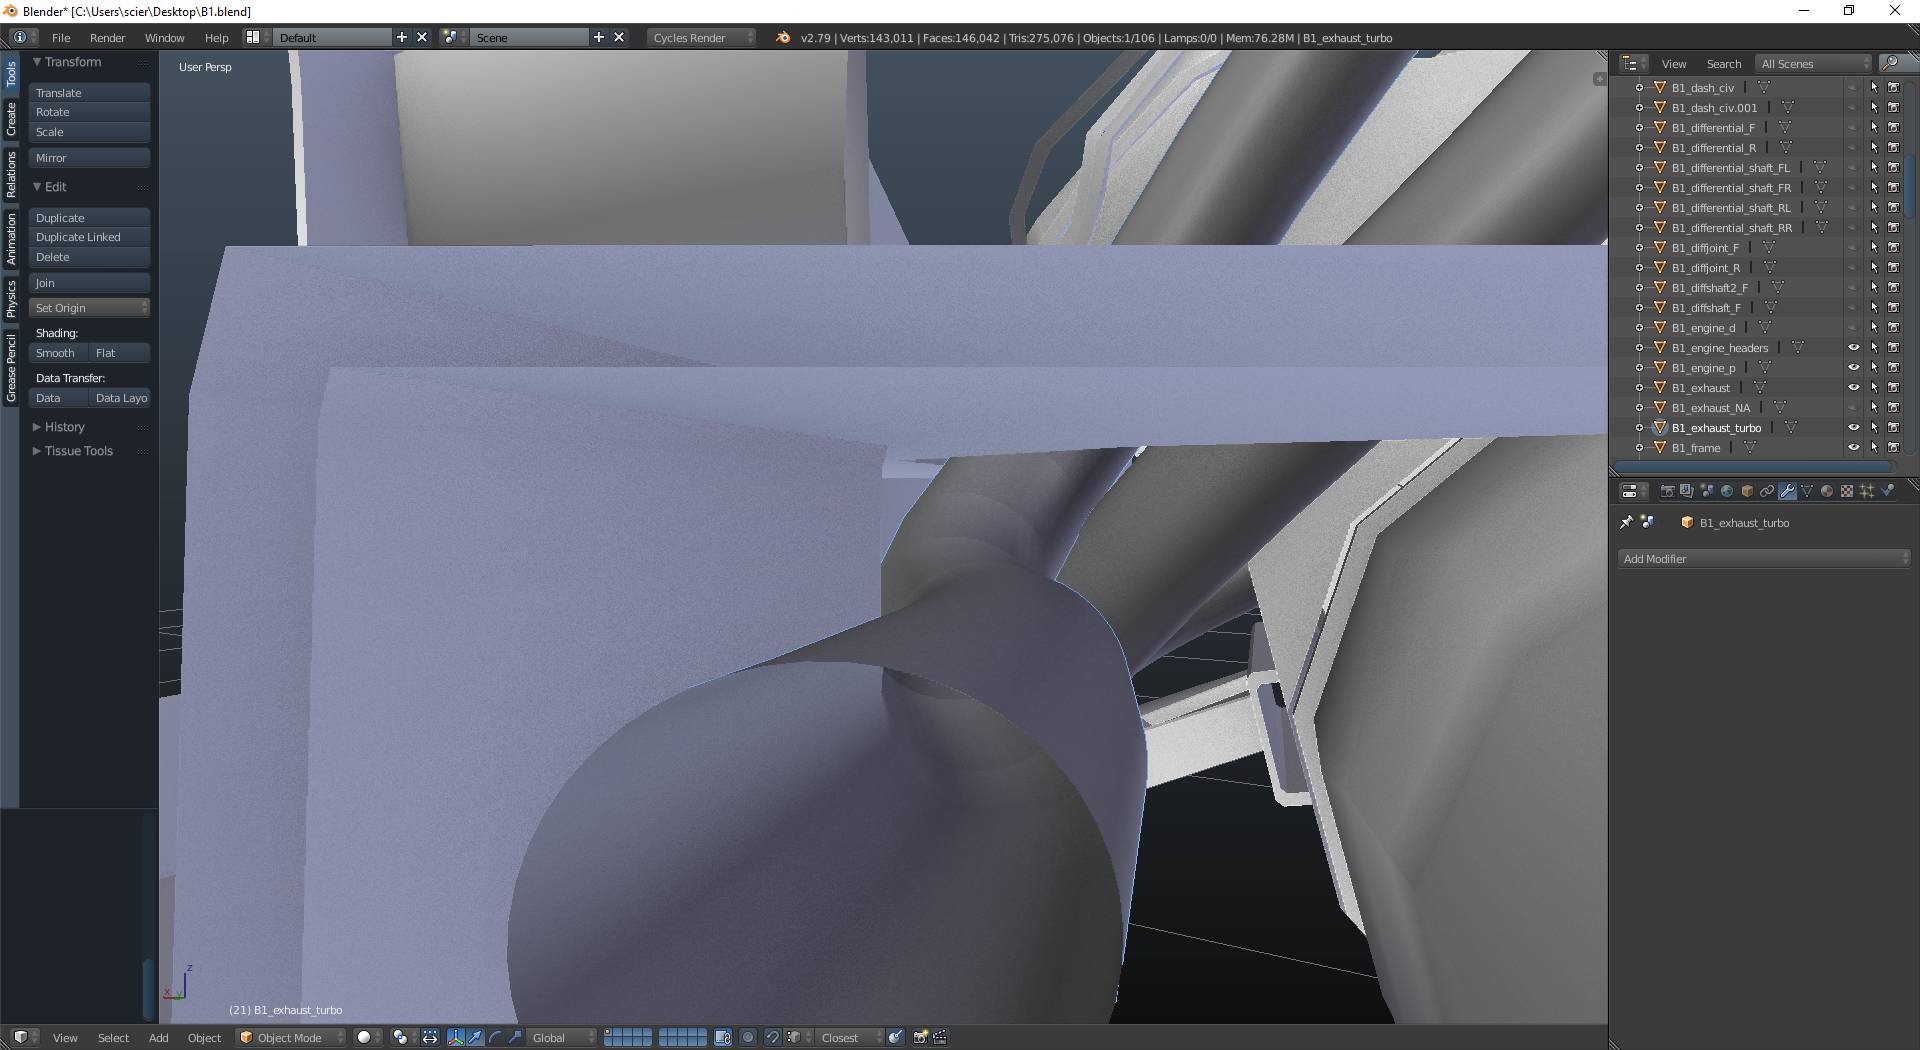Click the scale manipulator icon

[x=515, y=1037]
